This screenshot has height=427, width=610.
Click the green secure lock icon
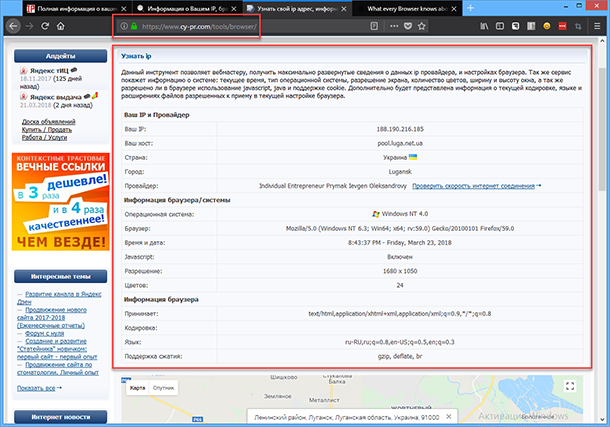pos(134,26)
